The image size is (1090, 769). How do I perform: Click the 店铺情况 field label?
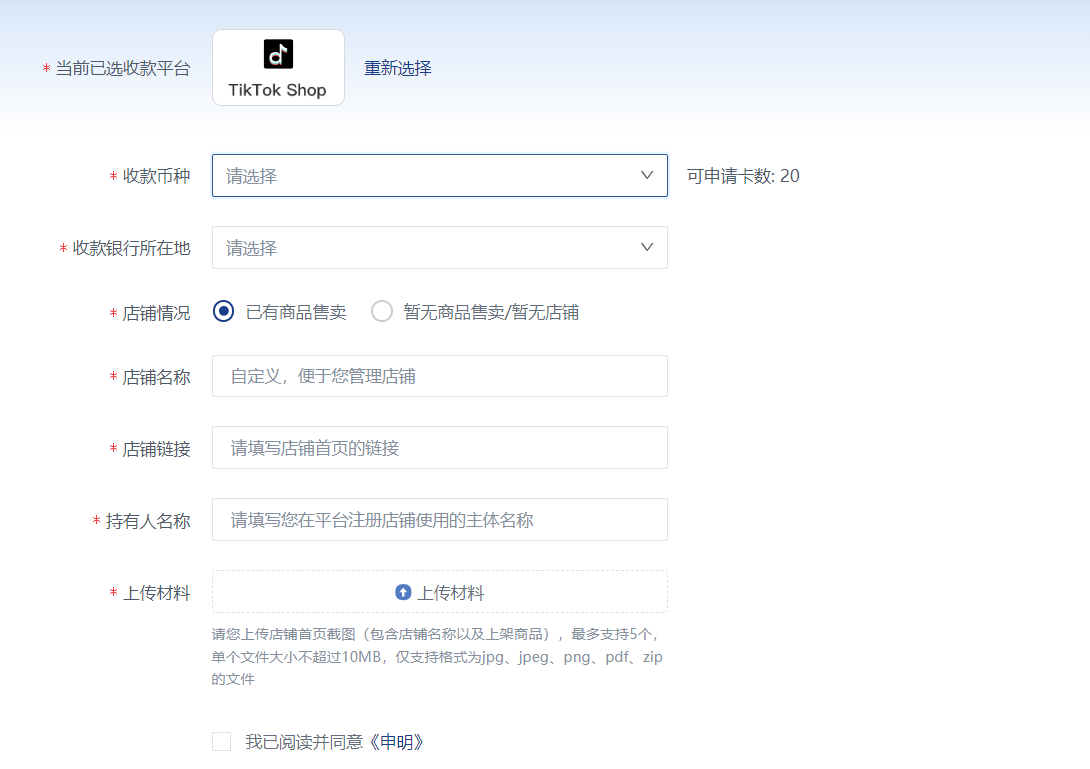pyautogui.click(x=156, y=313)
